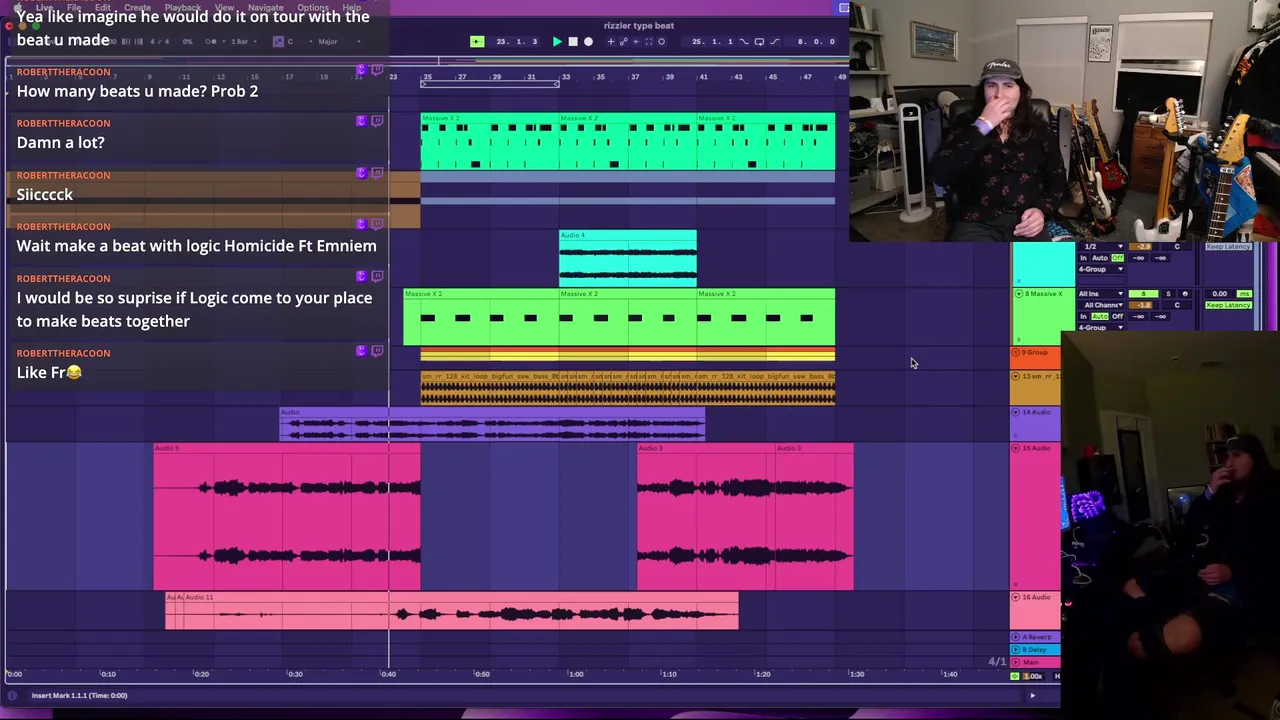Click bar 37 on the beat ruler
Screen dimensions: 1280x720
pos(635,76)
